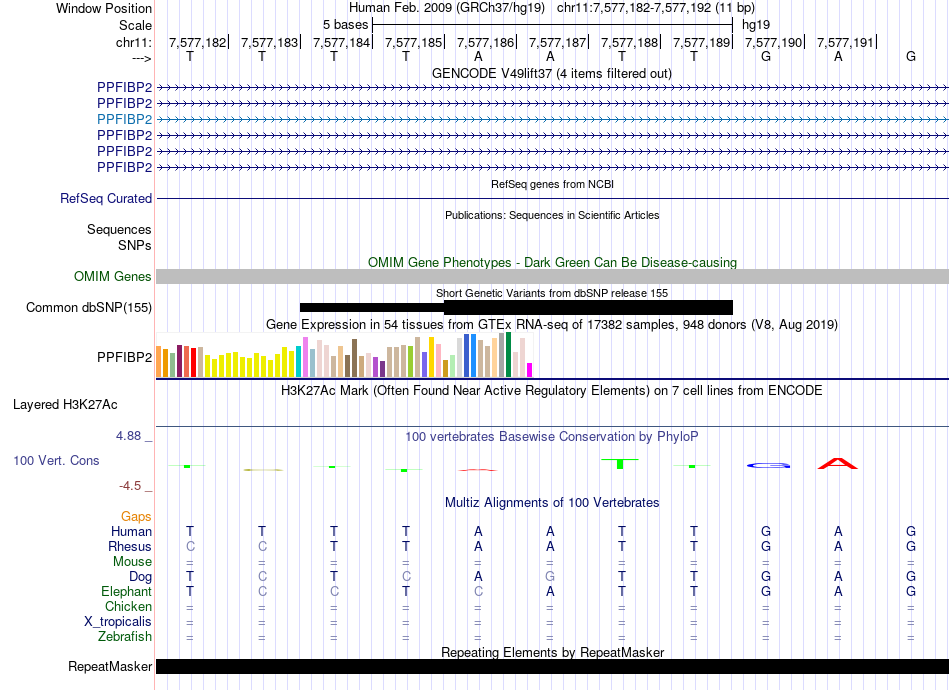This screenshot has width=950, height=690.
Task: Click the hg19 label beside the scale bar
Action: pos(756,25)
